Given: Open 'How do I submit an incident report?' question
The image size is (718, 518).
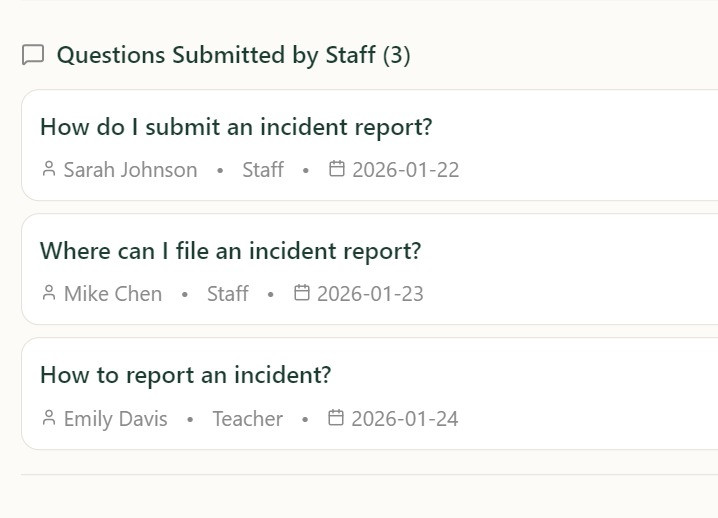Looking at the screenshot, I should tap(236, 127).
